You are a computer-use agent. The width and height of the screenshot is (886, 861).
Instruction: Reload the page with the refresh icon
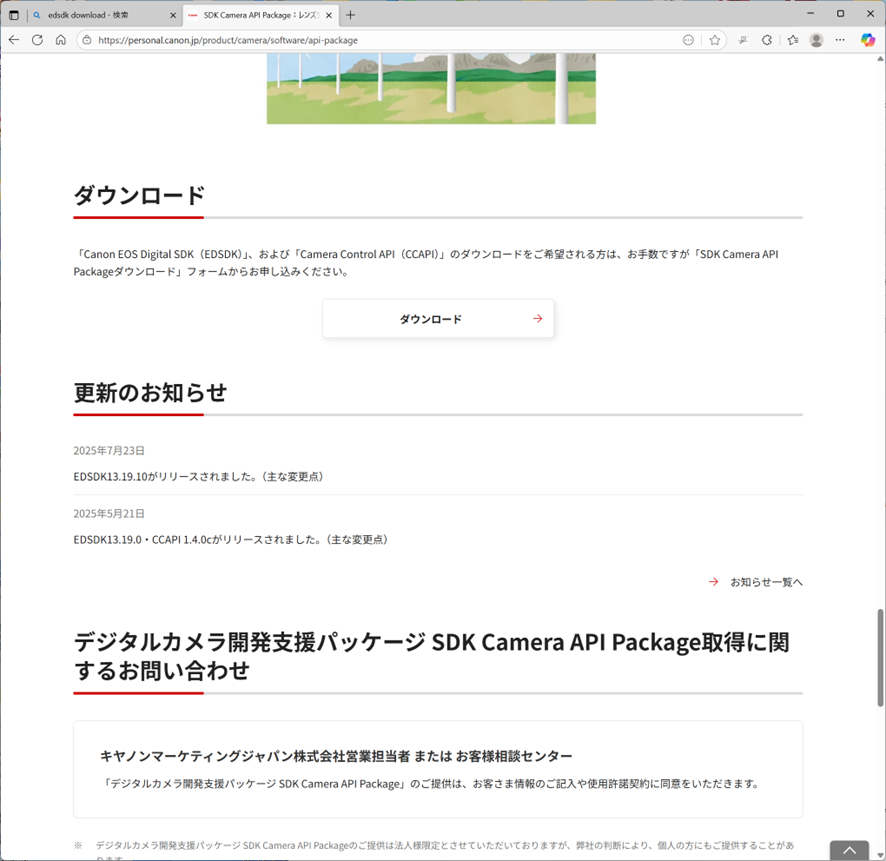point(37,40)
